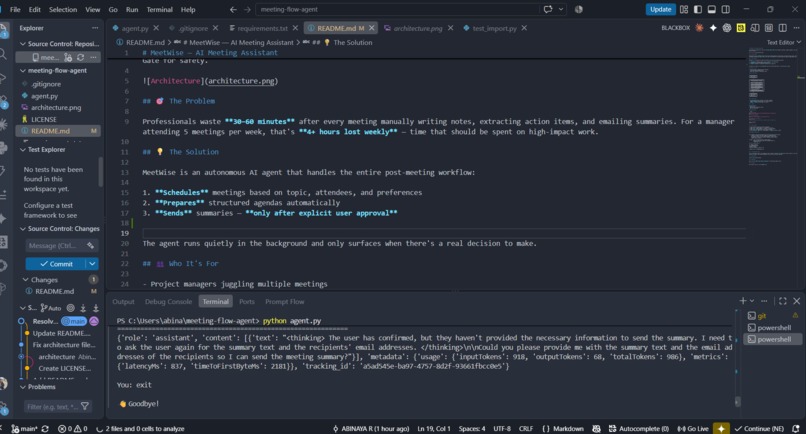Open README.md under Changes
The image size is (806, 434).
(54, 291)
